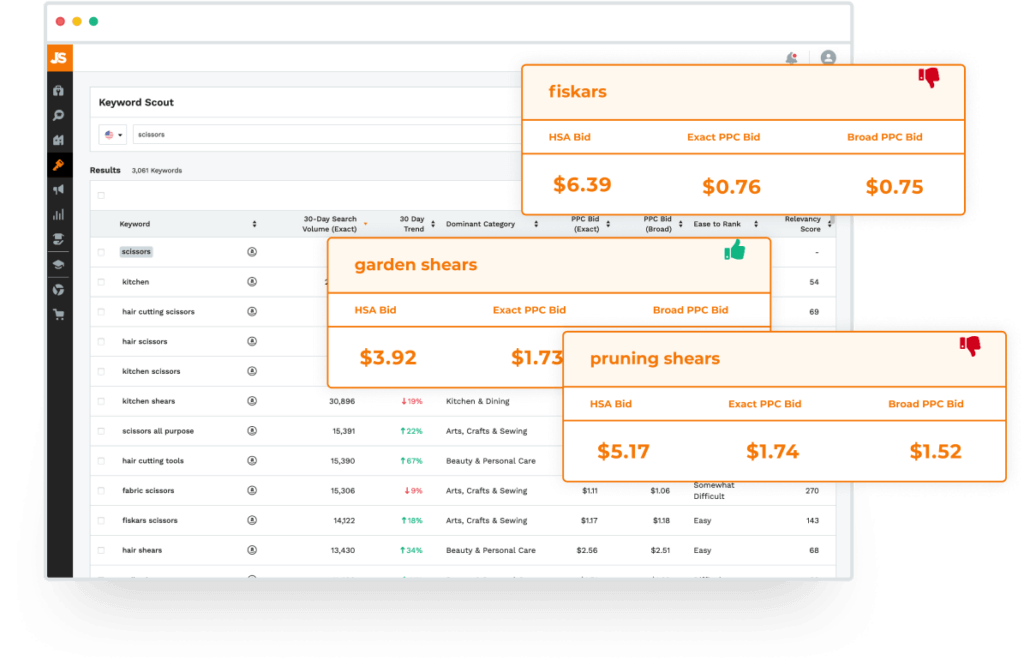Click circle icon for hair cutting tools
This screenshot has width=1024, height=667.
coord(252,461)
